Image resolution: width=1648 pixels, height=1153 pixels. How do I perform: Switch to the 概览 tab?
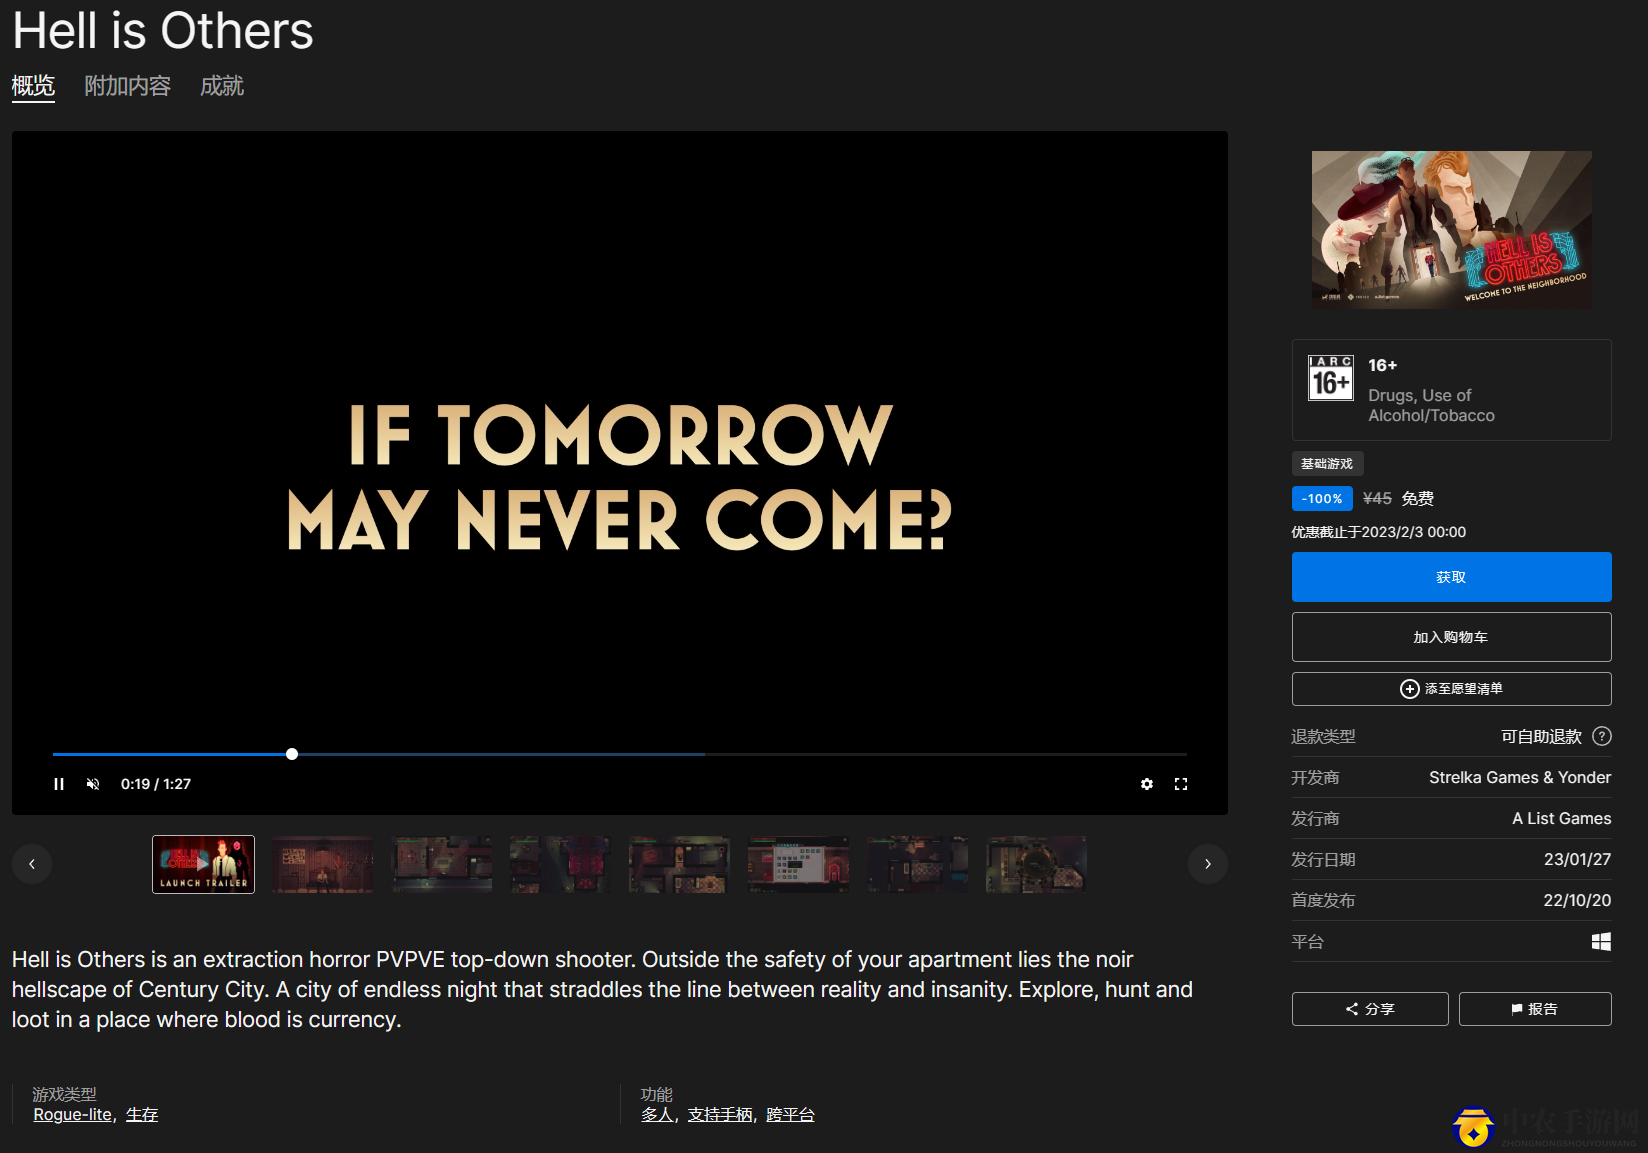(33, 86)
